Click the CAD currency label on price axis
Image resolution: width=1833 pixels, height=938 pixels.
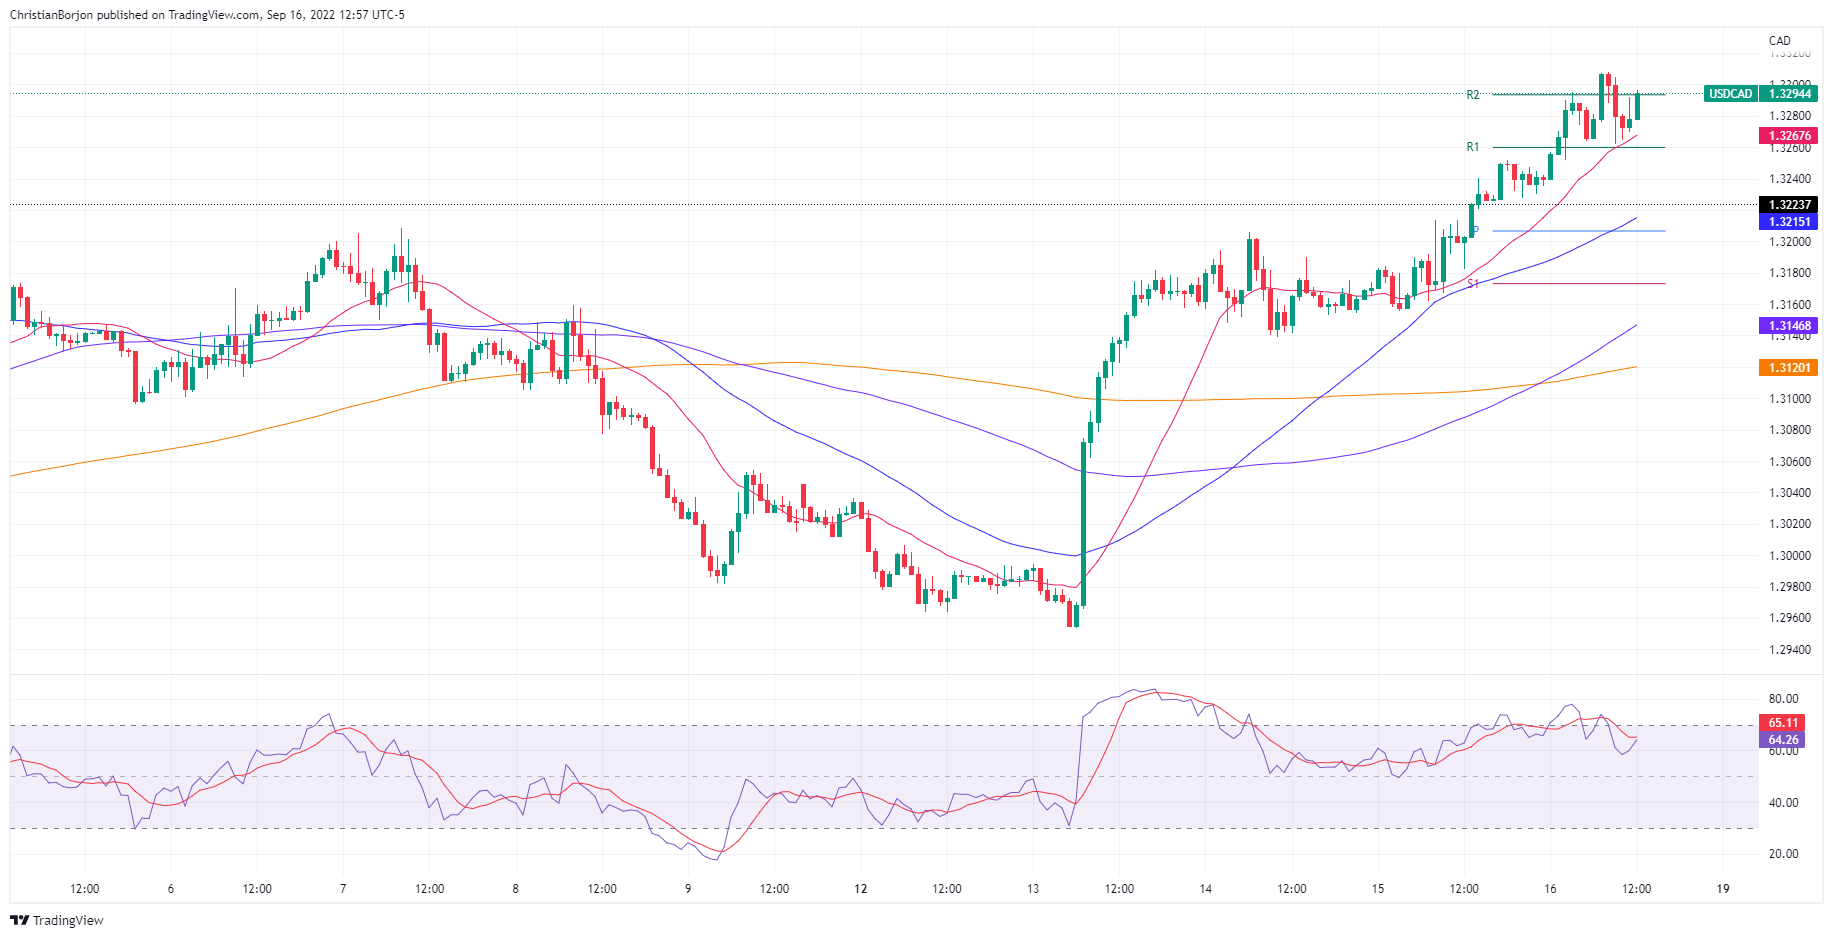point(1780,41)
